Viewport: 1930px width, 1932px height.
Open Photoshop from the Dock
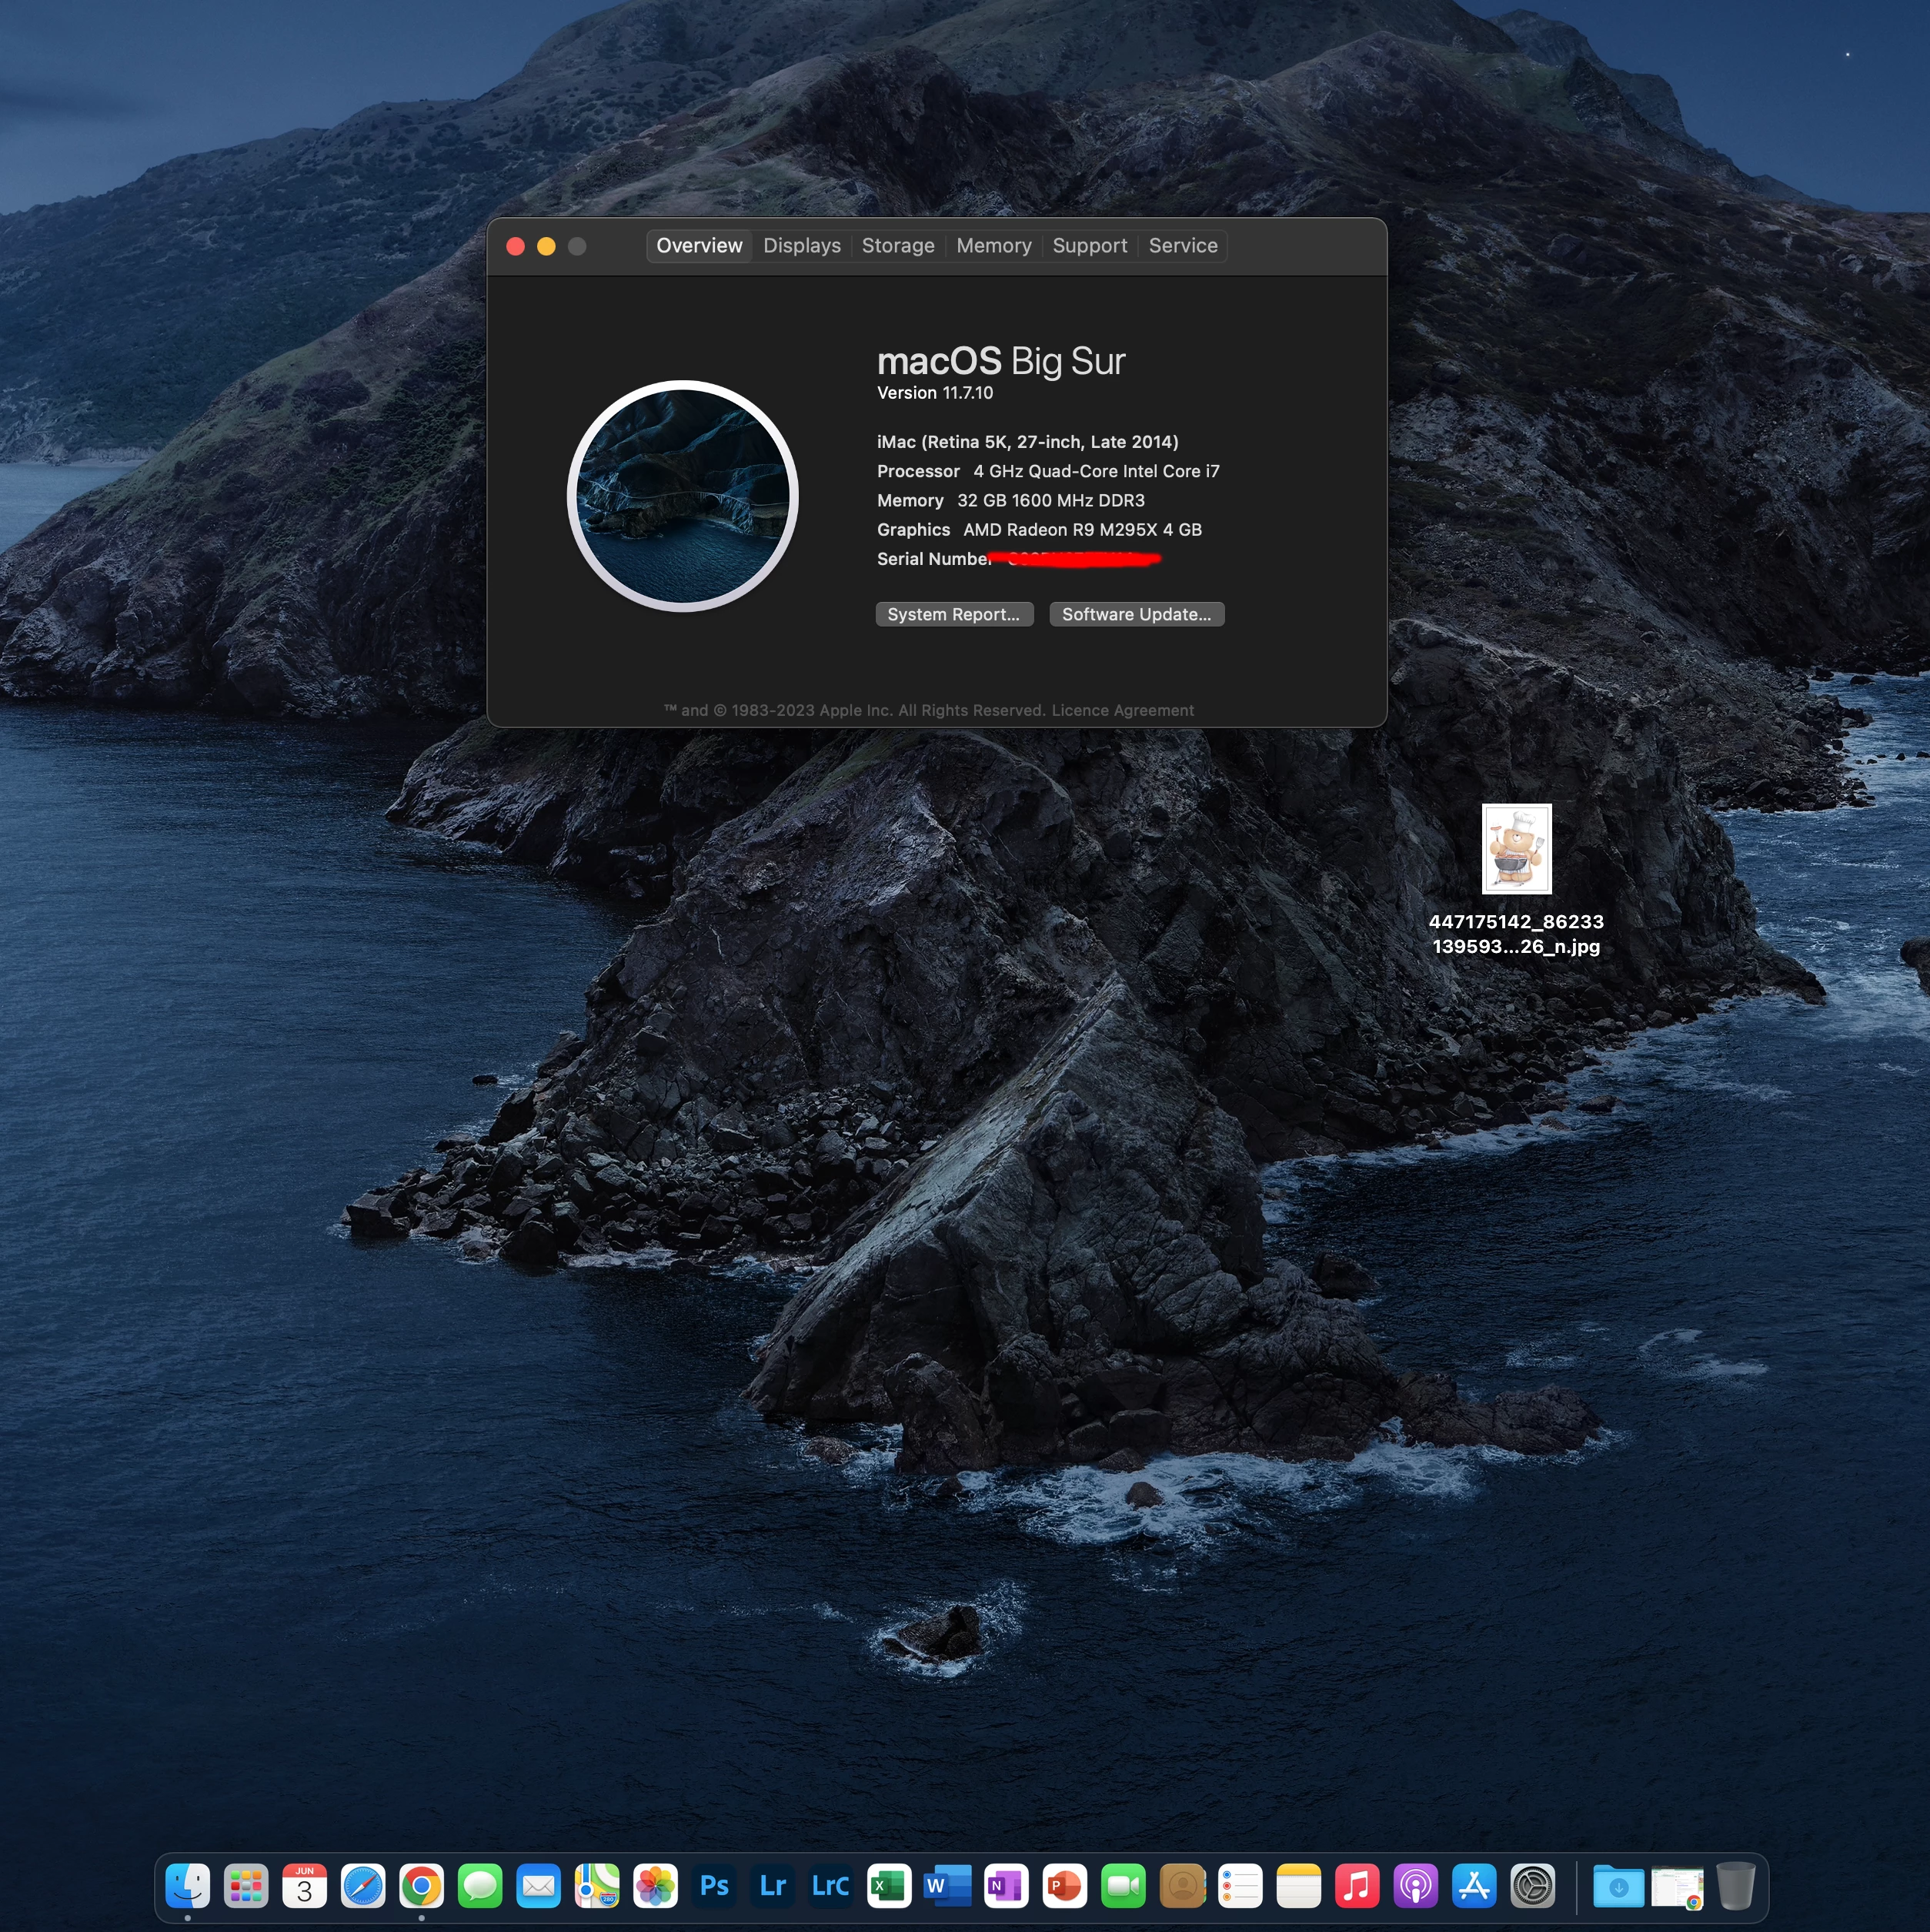coord(714,1886)
